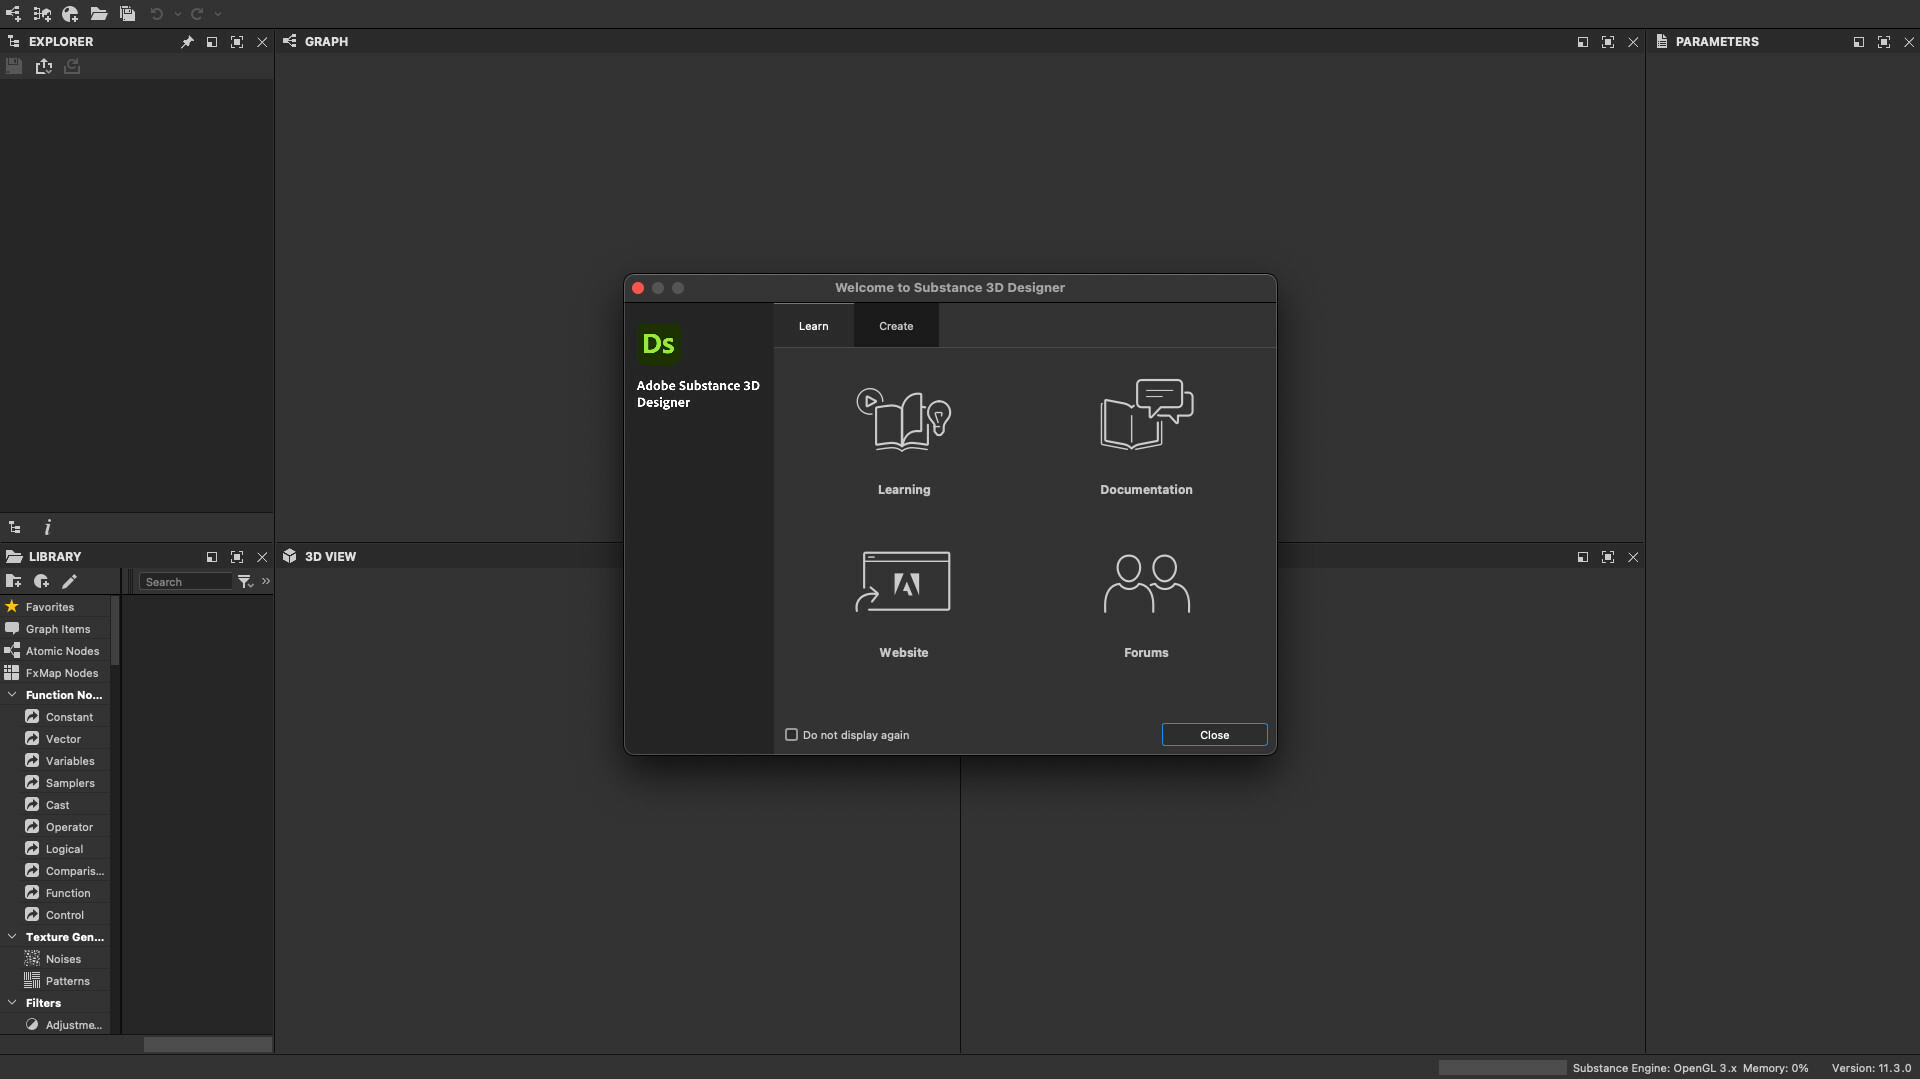Select the Learn tab
This screenshot has width=1920, height=1079.
[x=813, y=326]
